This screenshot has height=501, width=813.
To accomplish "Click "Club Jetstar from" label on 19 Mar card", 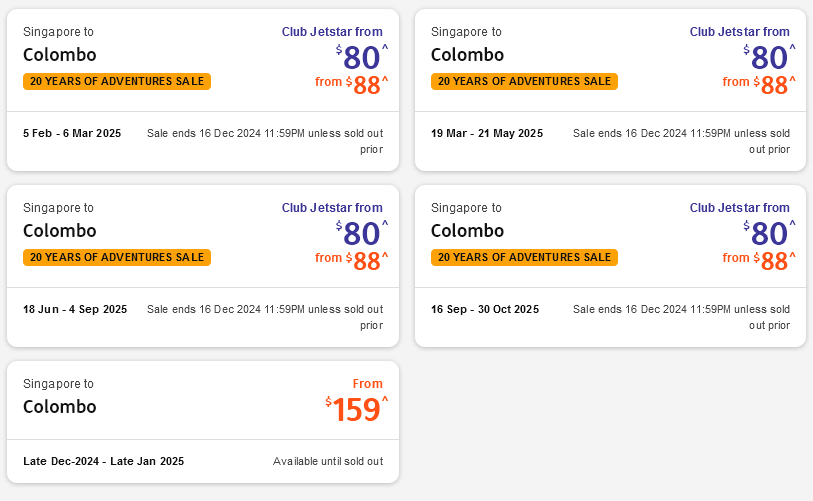I will coord(739,32).
